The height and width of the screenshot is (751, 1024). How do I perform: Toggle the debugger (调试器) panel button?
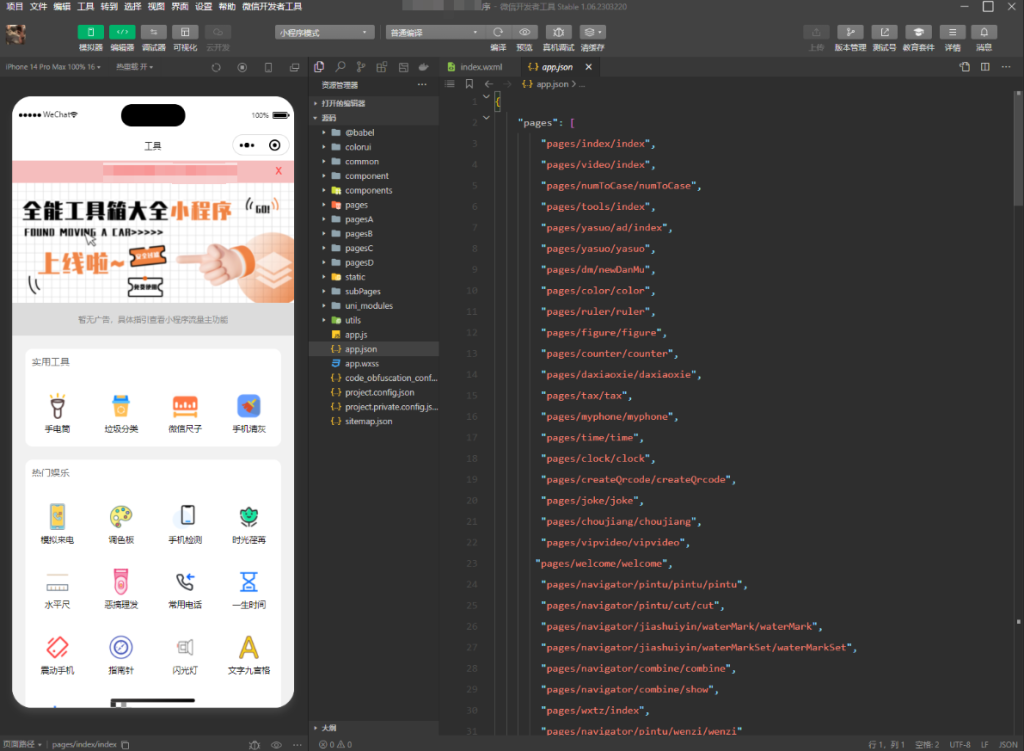pyautogui.click(x=153, y=32)
